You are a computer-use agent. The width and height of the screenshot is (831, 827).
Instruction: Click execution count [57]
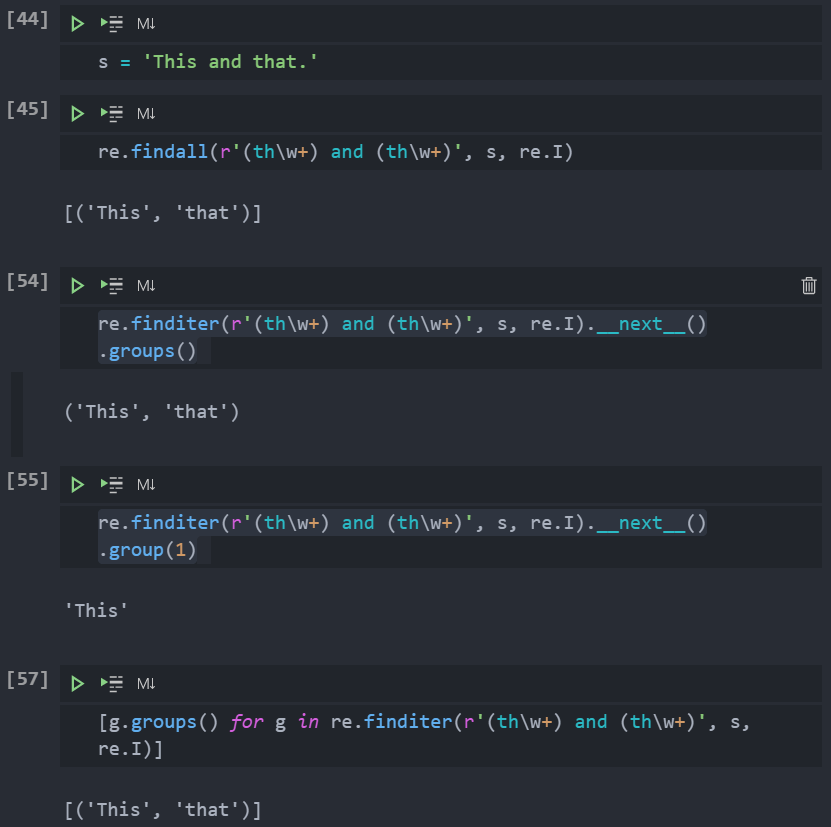tap(27, 679)
